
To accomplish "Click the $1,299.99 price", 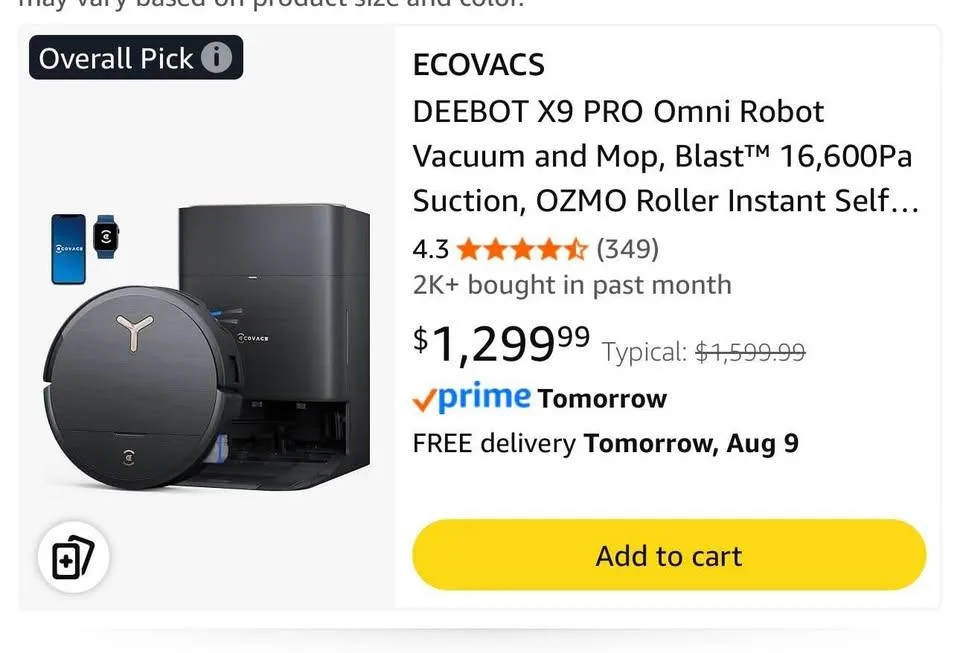I will click(501, 343).
